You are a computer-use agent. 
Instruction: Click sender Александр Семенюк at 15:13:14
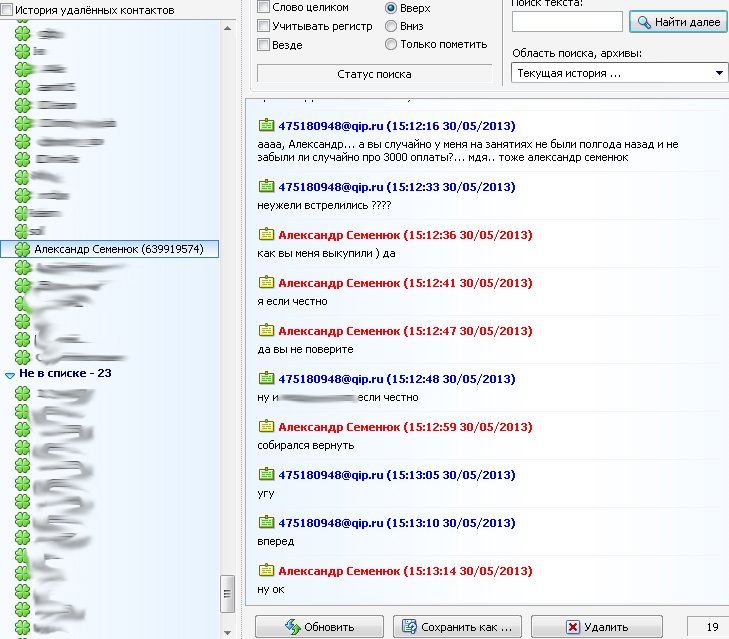339,571
